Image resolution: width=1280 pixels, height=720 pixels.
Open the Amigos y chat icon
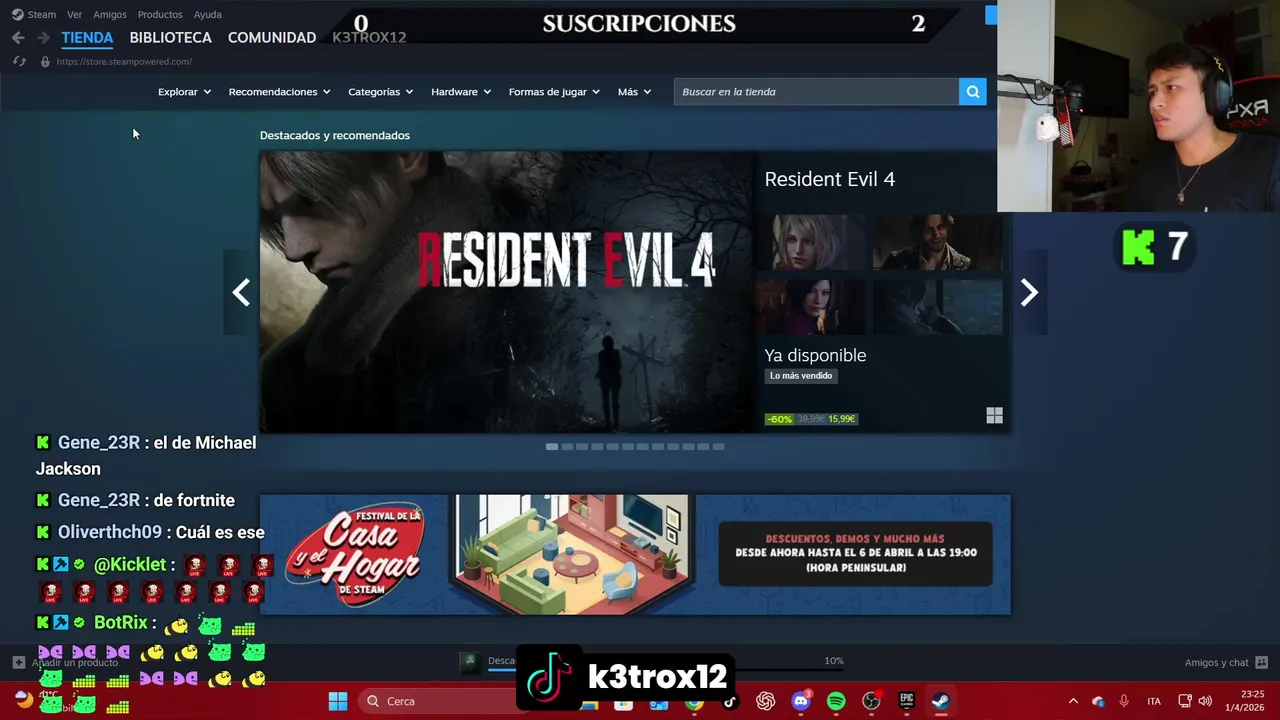coord(1261,662)
